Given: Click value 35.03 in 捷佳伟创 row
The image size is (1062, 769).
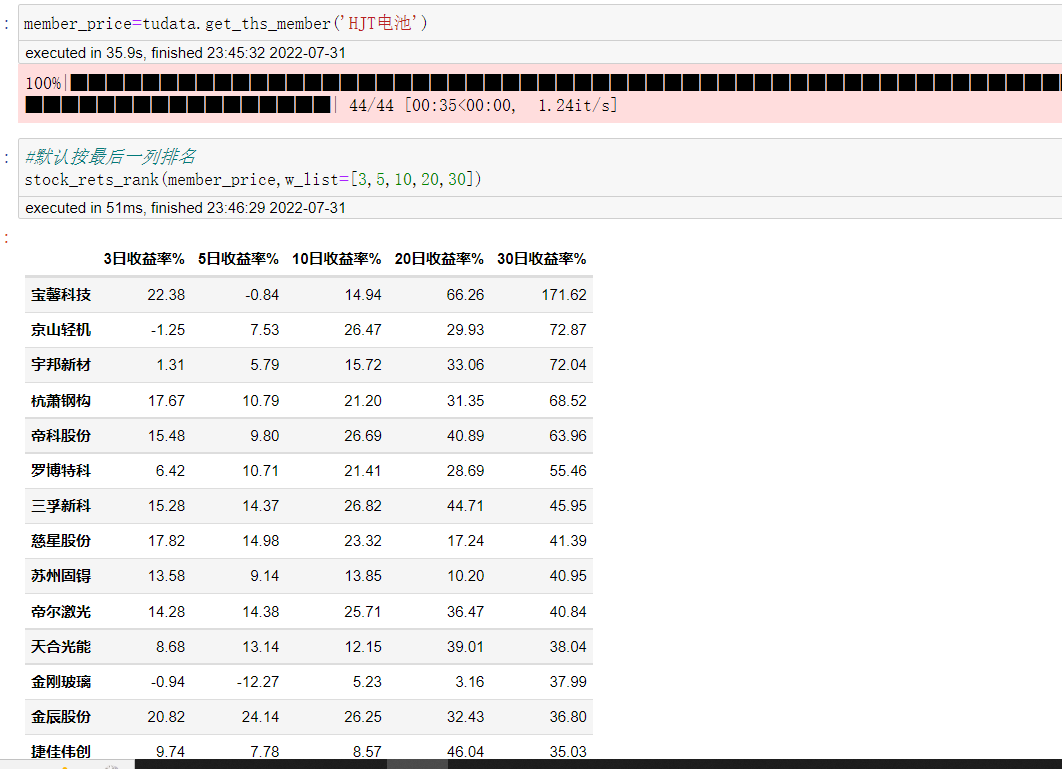Looking at the screenshot, I should [x=568, y=751].
